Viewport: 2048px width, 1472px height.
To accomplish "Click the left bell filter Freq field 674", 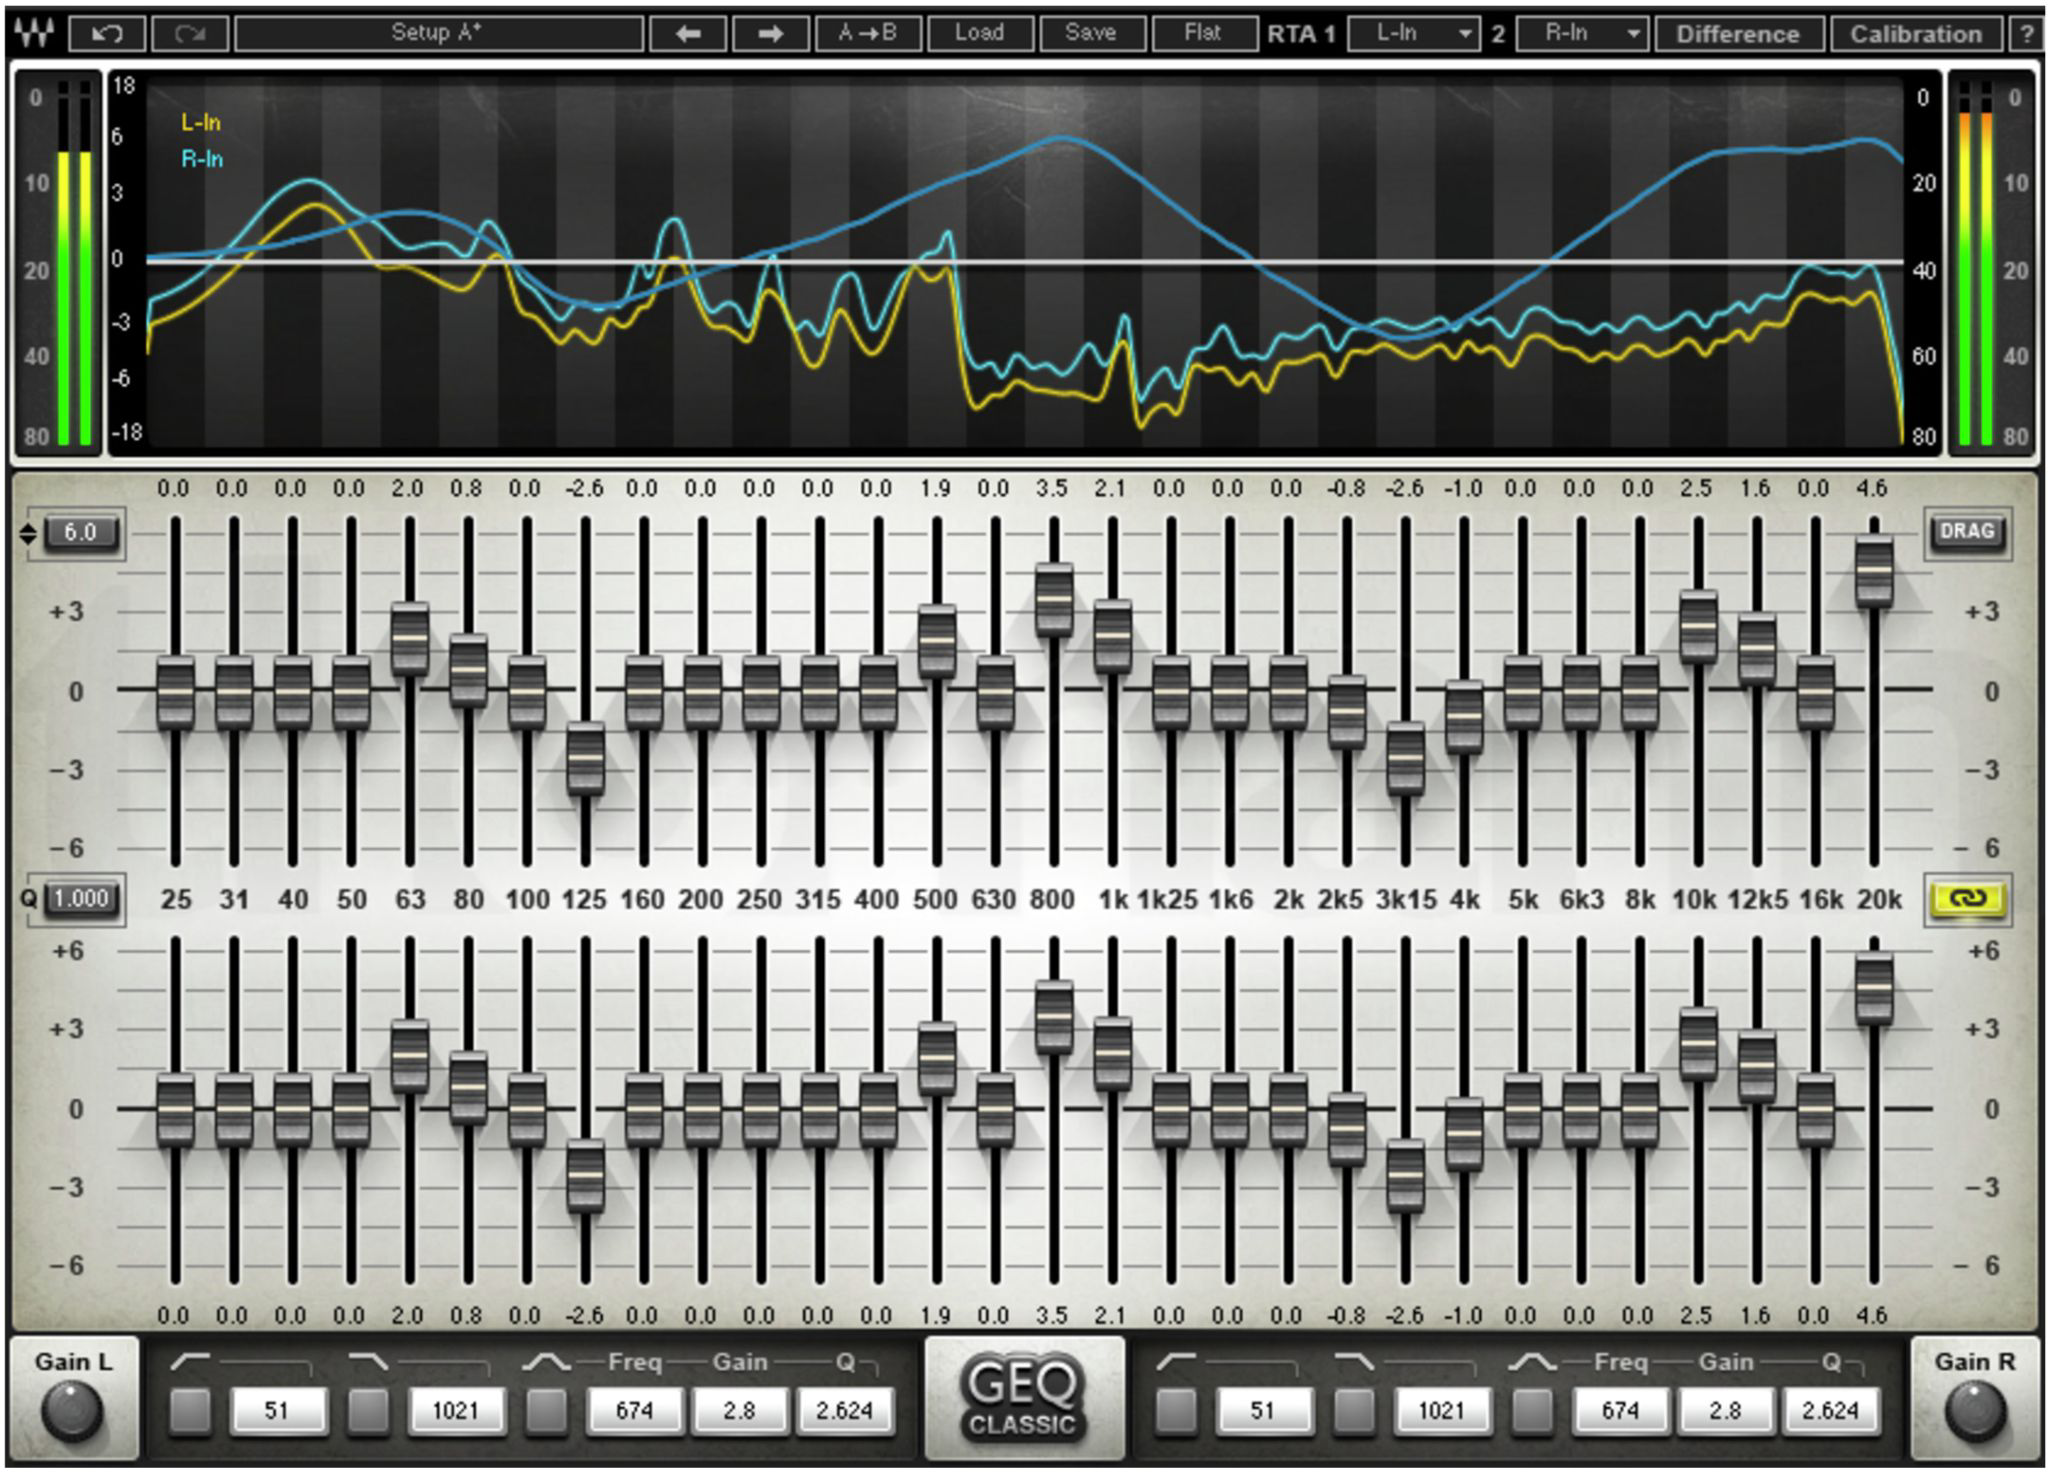I will click(x=635, y=1411).
